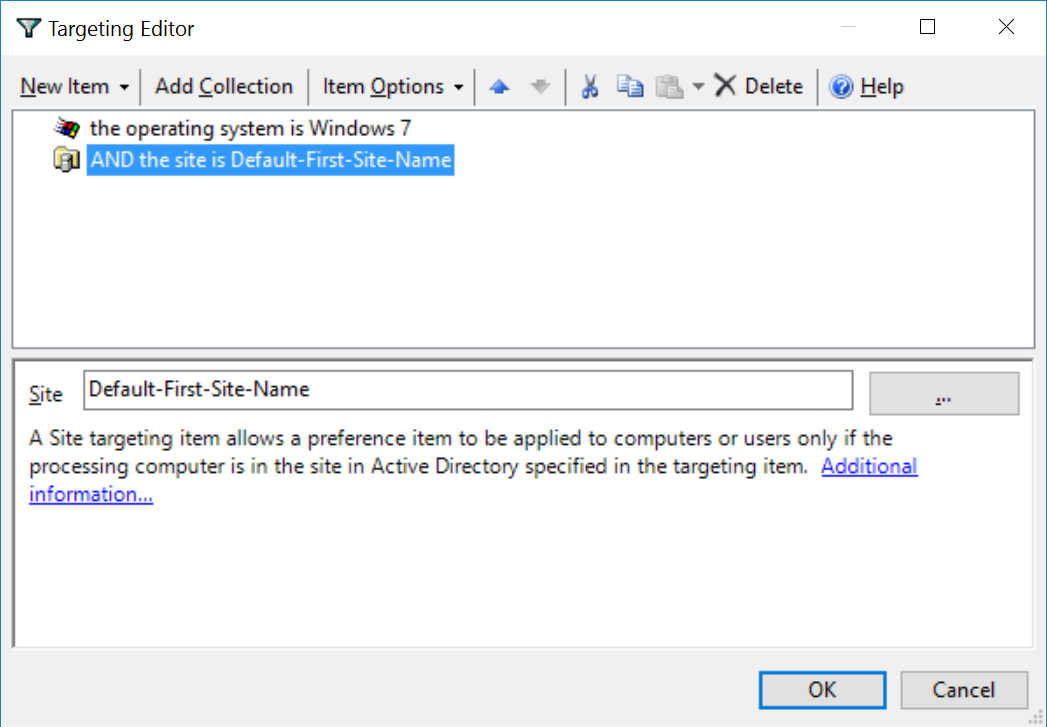The image size is (1047, 727).
Task: Confirm with the OK button
Action: pos(822,690)
